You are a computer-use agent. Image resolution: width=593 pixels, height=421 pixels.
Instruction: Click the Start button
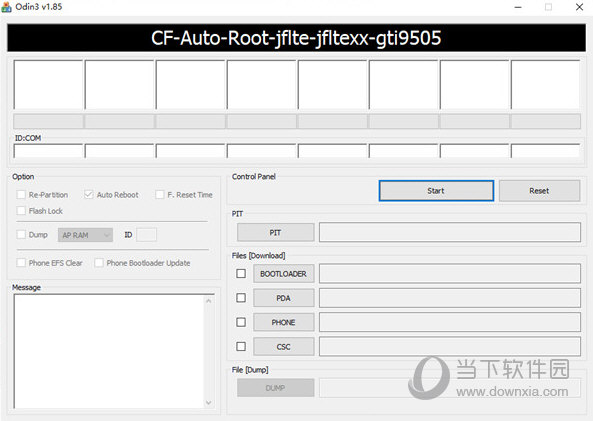click(436, 191)
